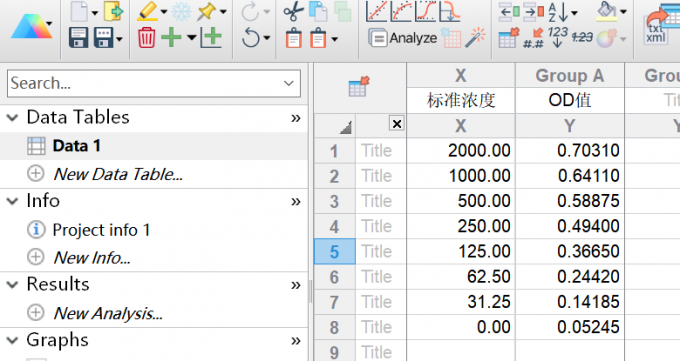Open the paint bucket dropdown arrow
Viewport: 680px width, 361px height.
623,12
